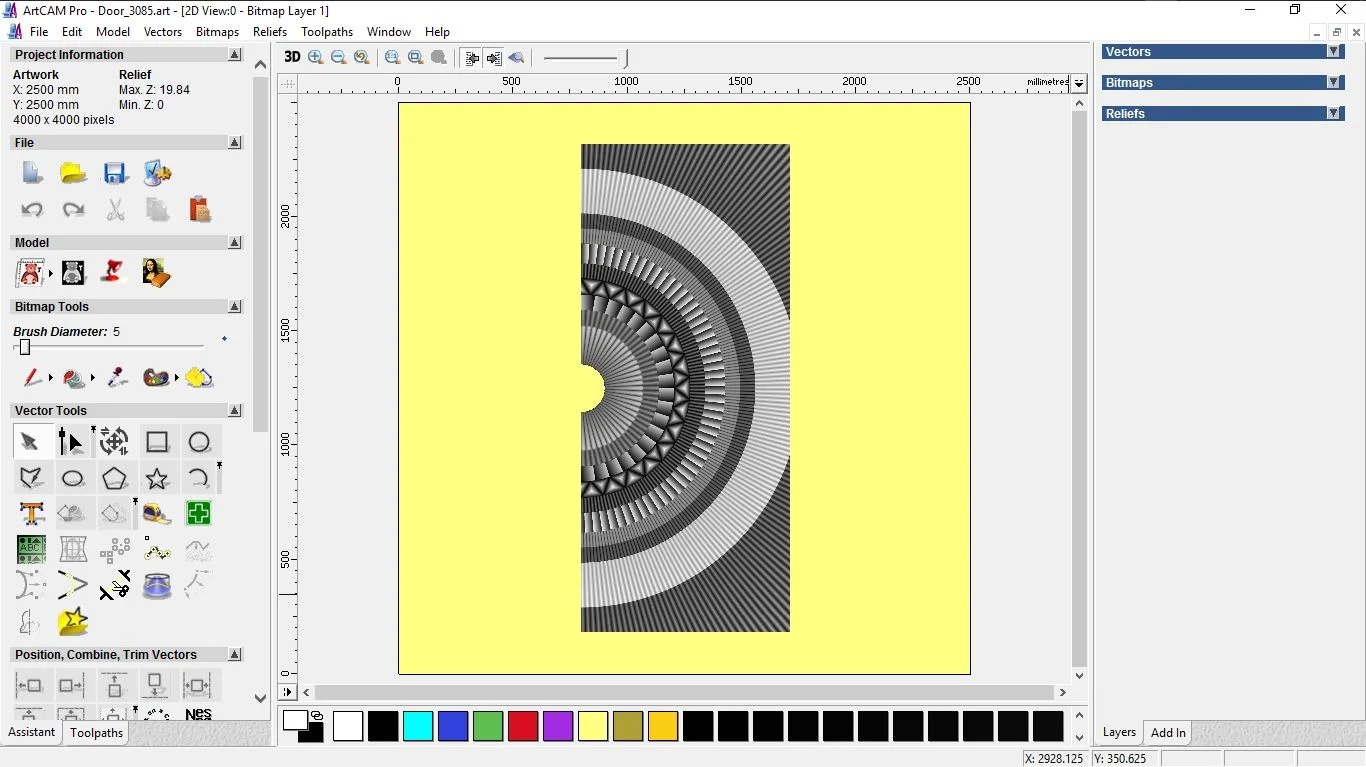Click the Save file floppy disk icon

115,173
